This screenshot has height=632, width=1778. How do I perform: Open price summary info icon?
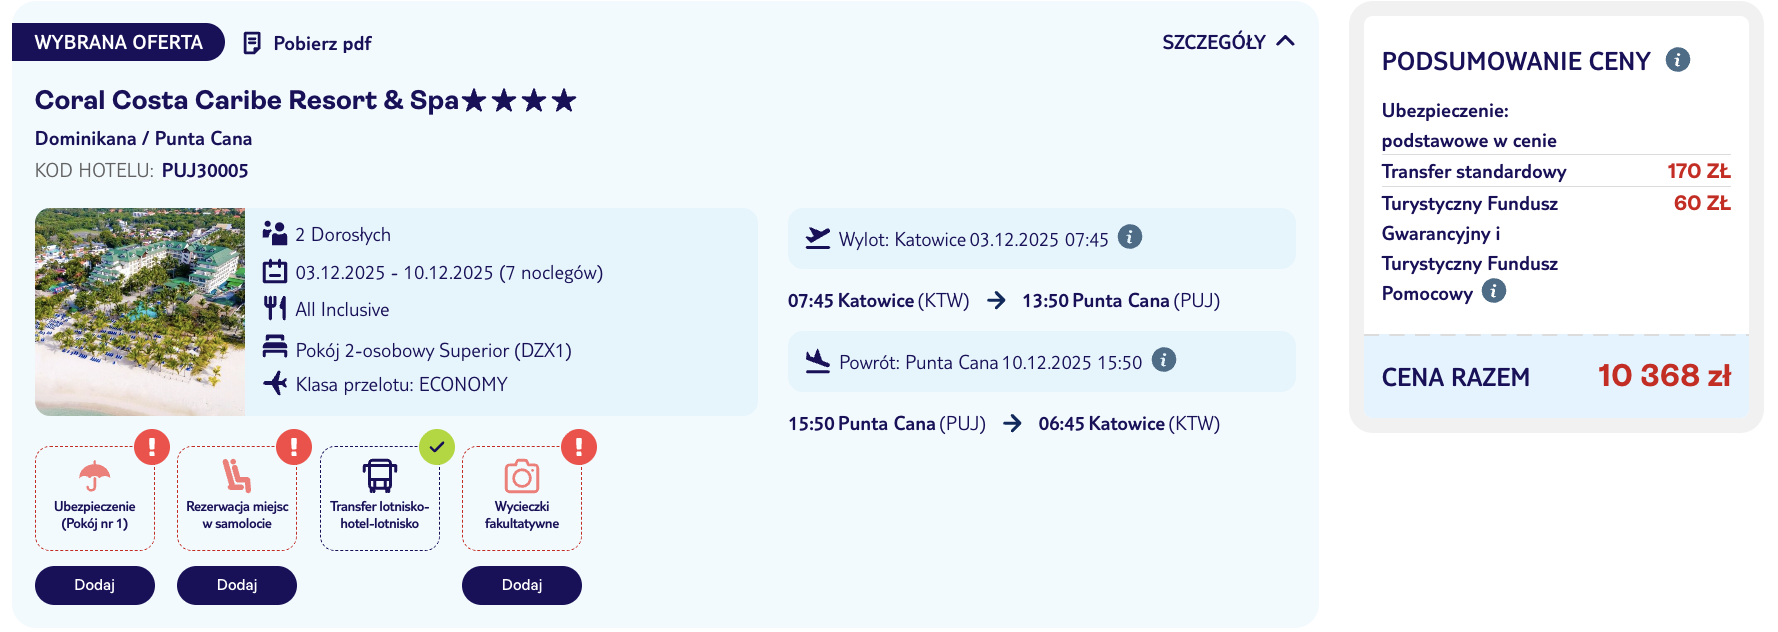[1677, 60]
